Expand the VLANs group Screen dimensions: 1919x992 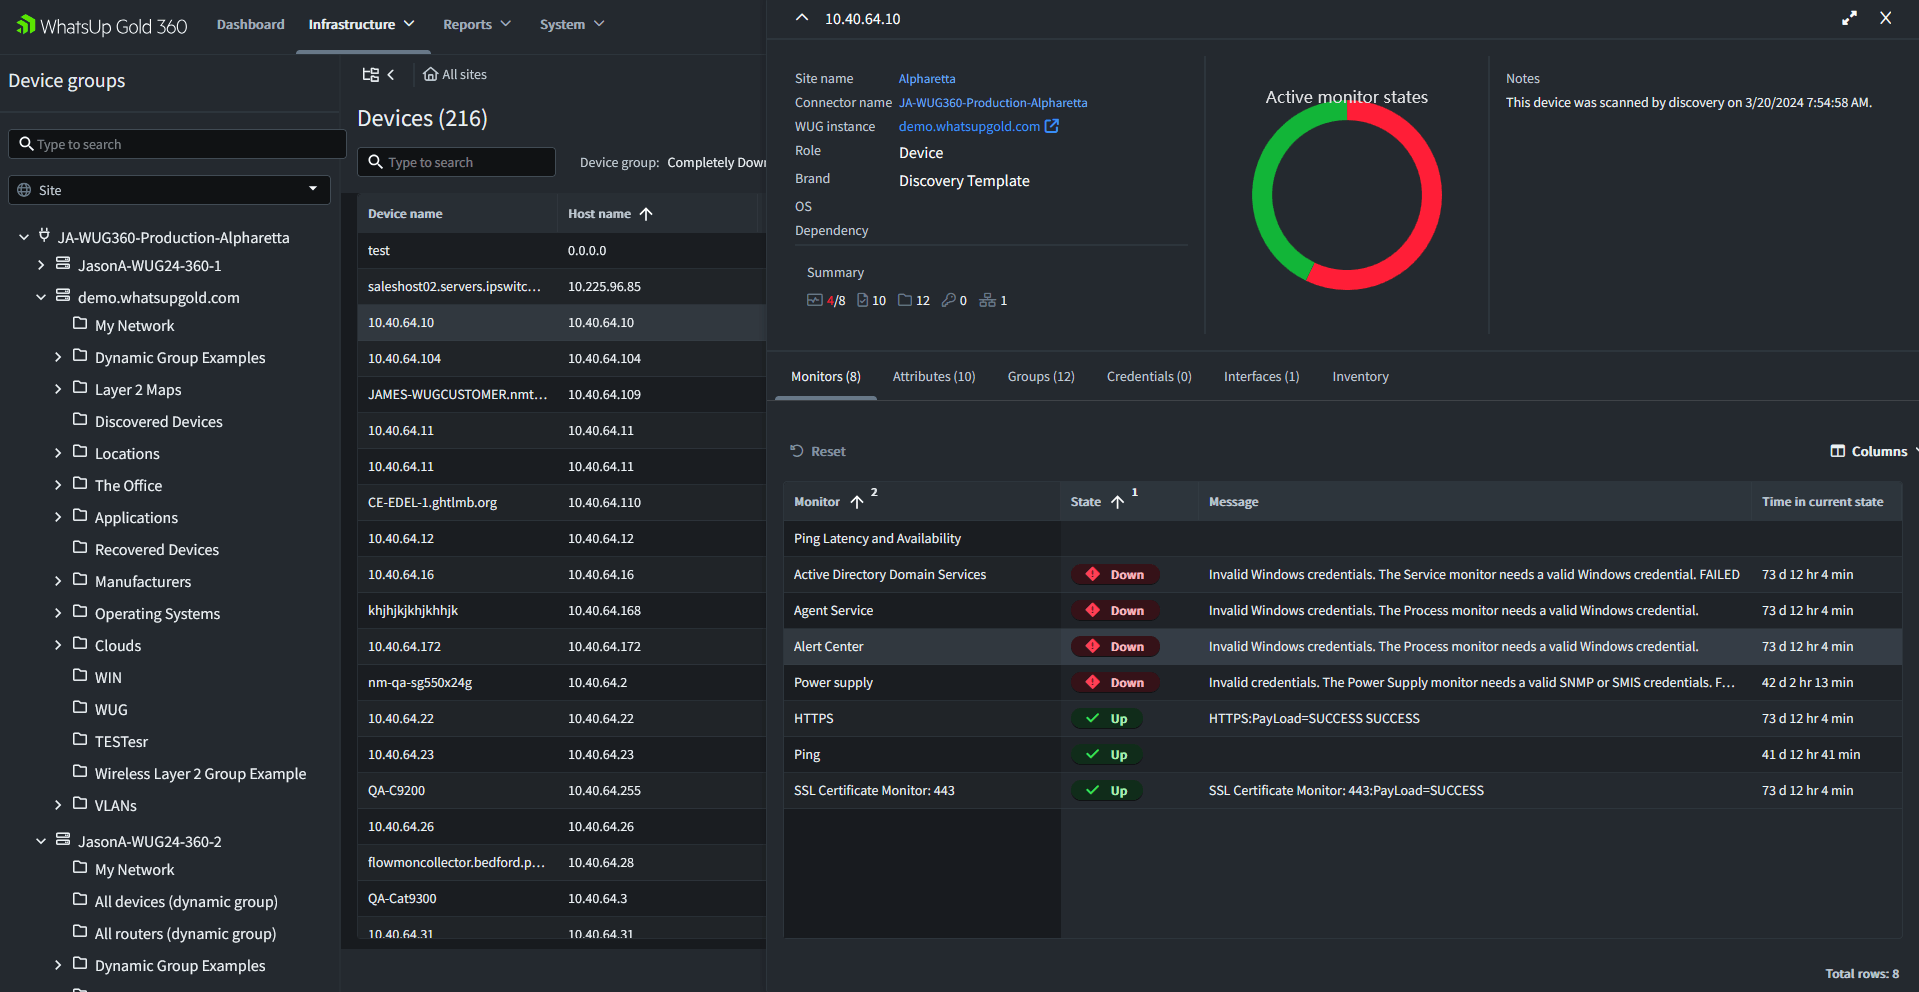click(58, 806)
